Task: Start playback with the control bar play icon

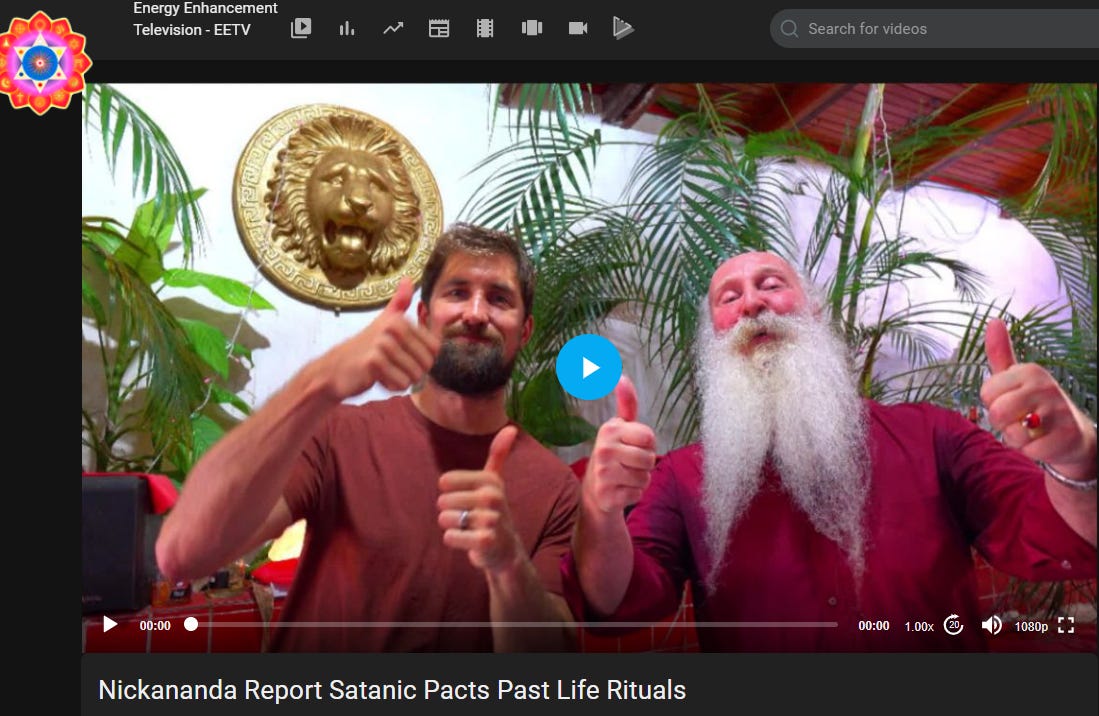Action: (x=110, y=624)
